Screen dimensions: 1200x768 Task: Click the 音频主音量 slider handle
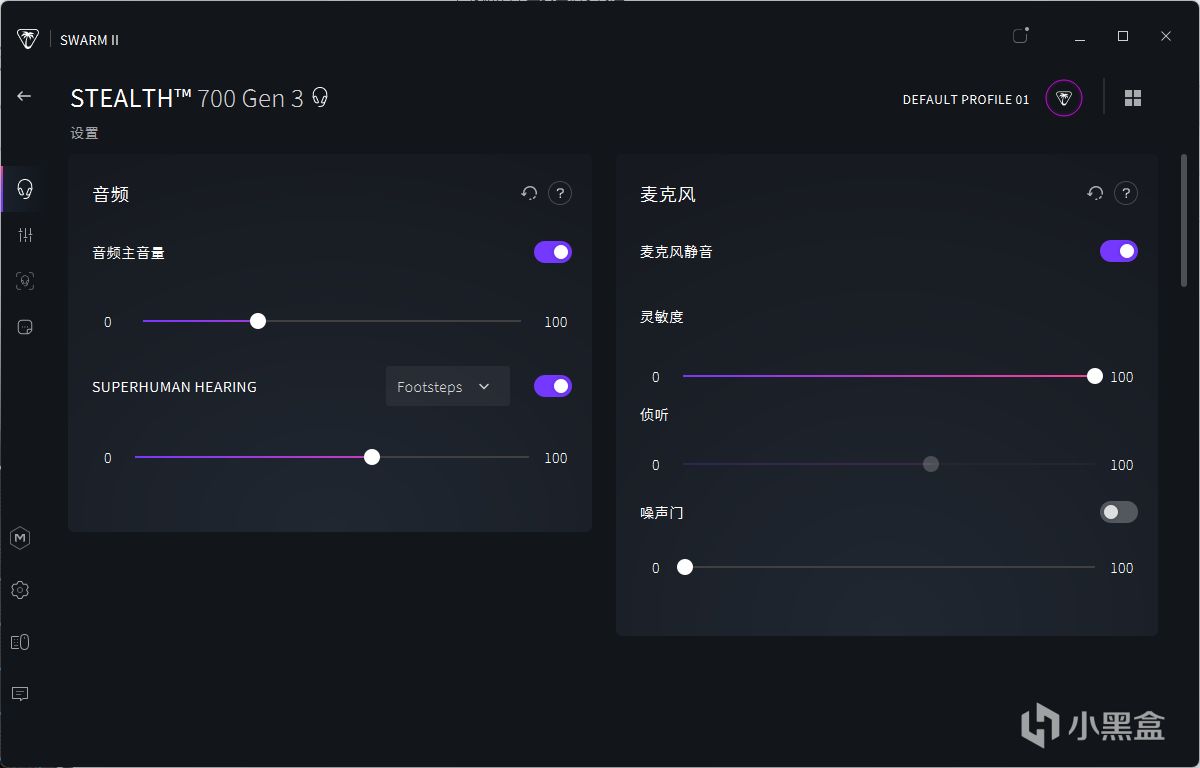pos(258,321)
